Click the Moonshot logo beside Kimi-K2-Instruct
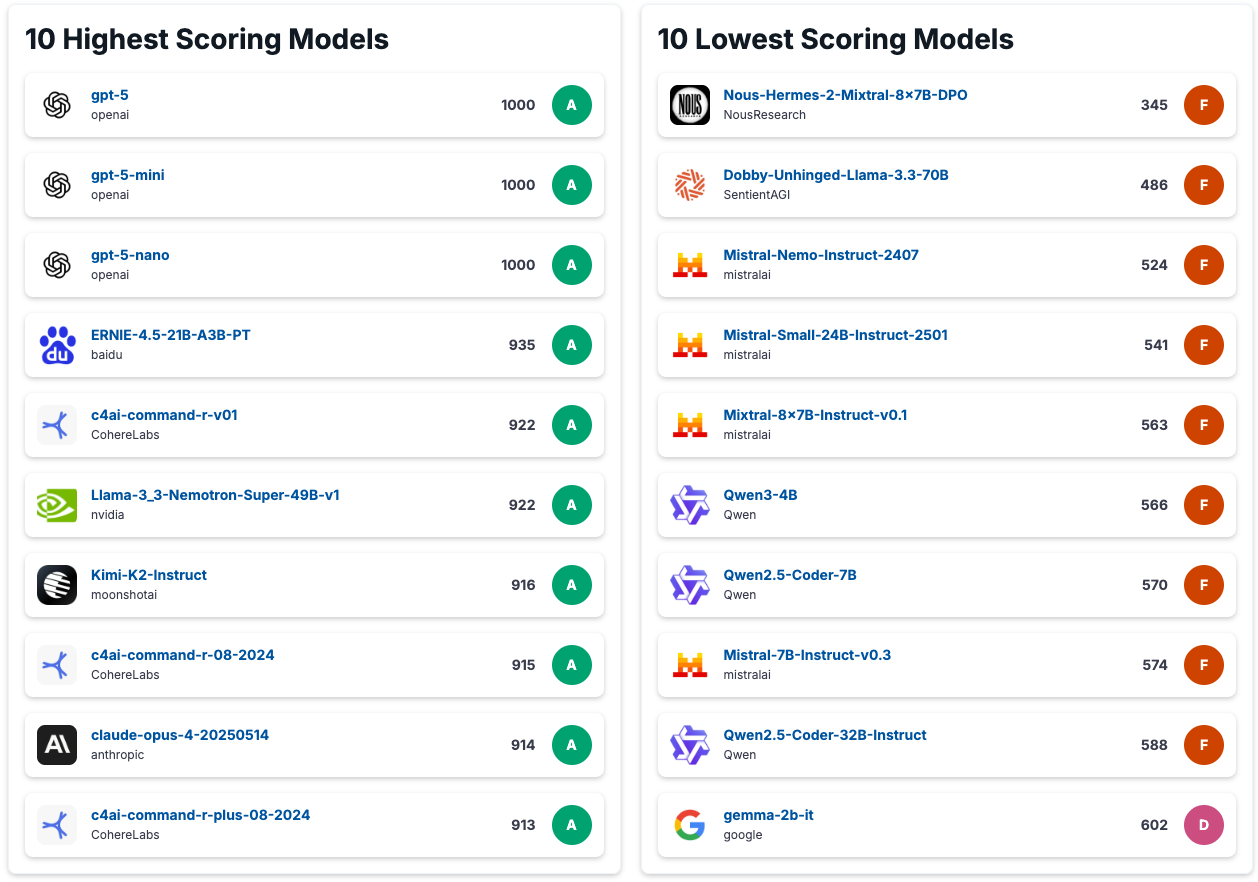The image size is (1258, 882). coord(57,585)
